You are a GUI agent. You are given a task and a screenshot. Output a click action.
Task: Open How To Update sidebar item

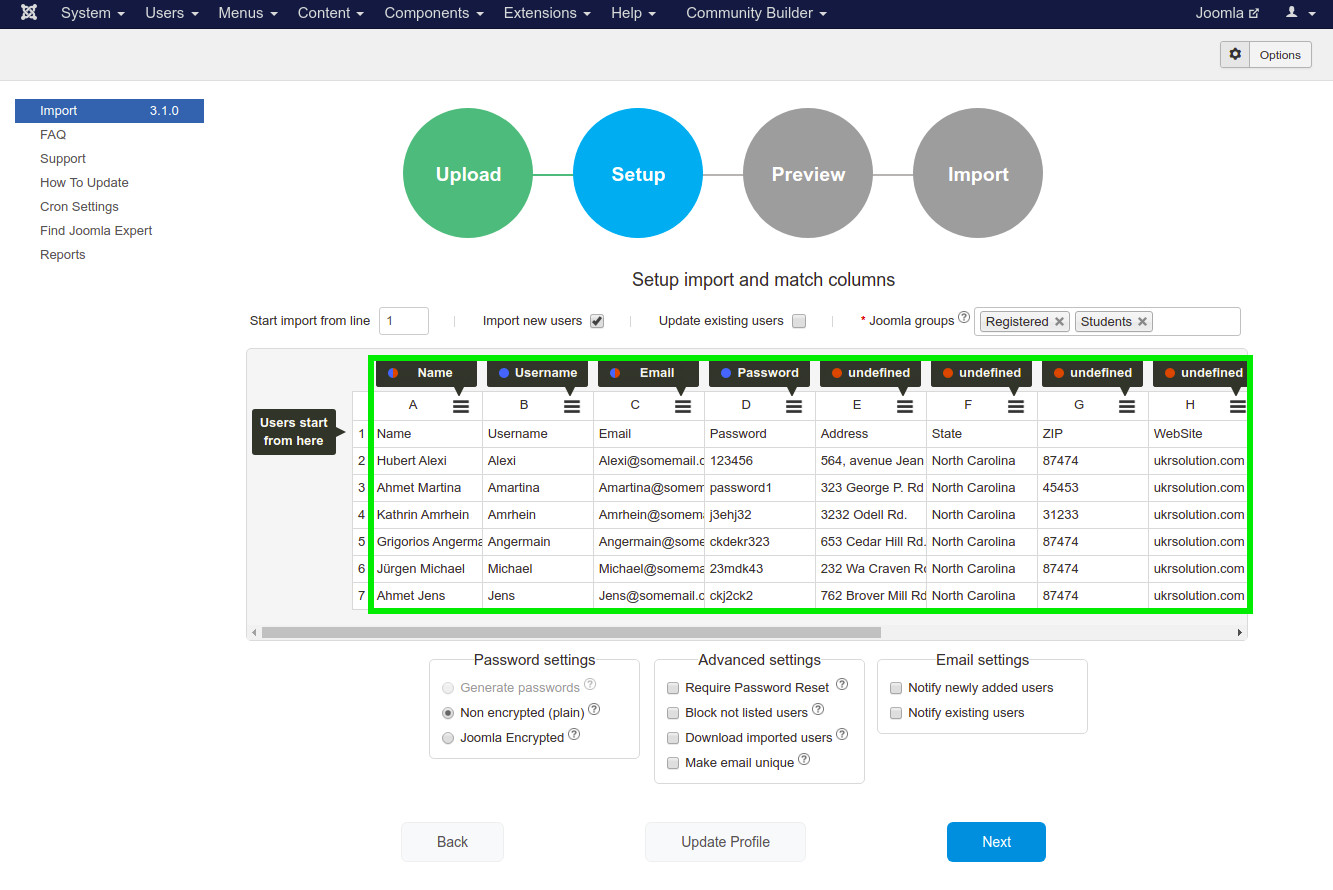pyautogui.click(x=84, y=183)
